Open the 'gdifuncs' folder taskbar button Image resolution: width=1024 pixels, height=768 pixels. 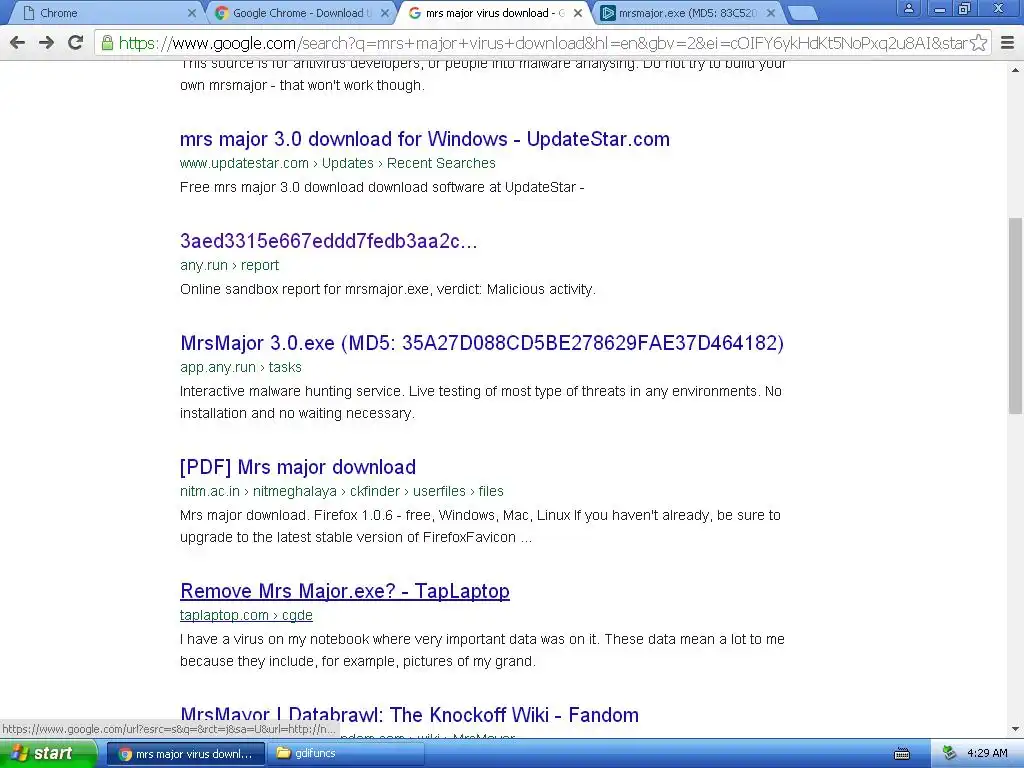tap(346, 754)
